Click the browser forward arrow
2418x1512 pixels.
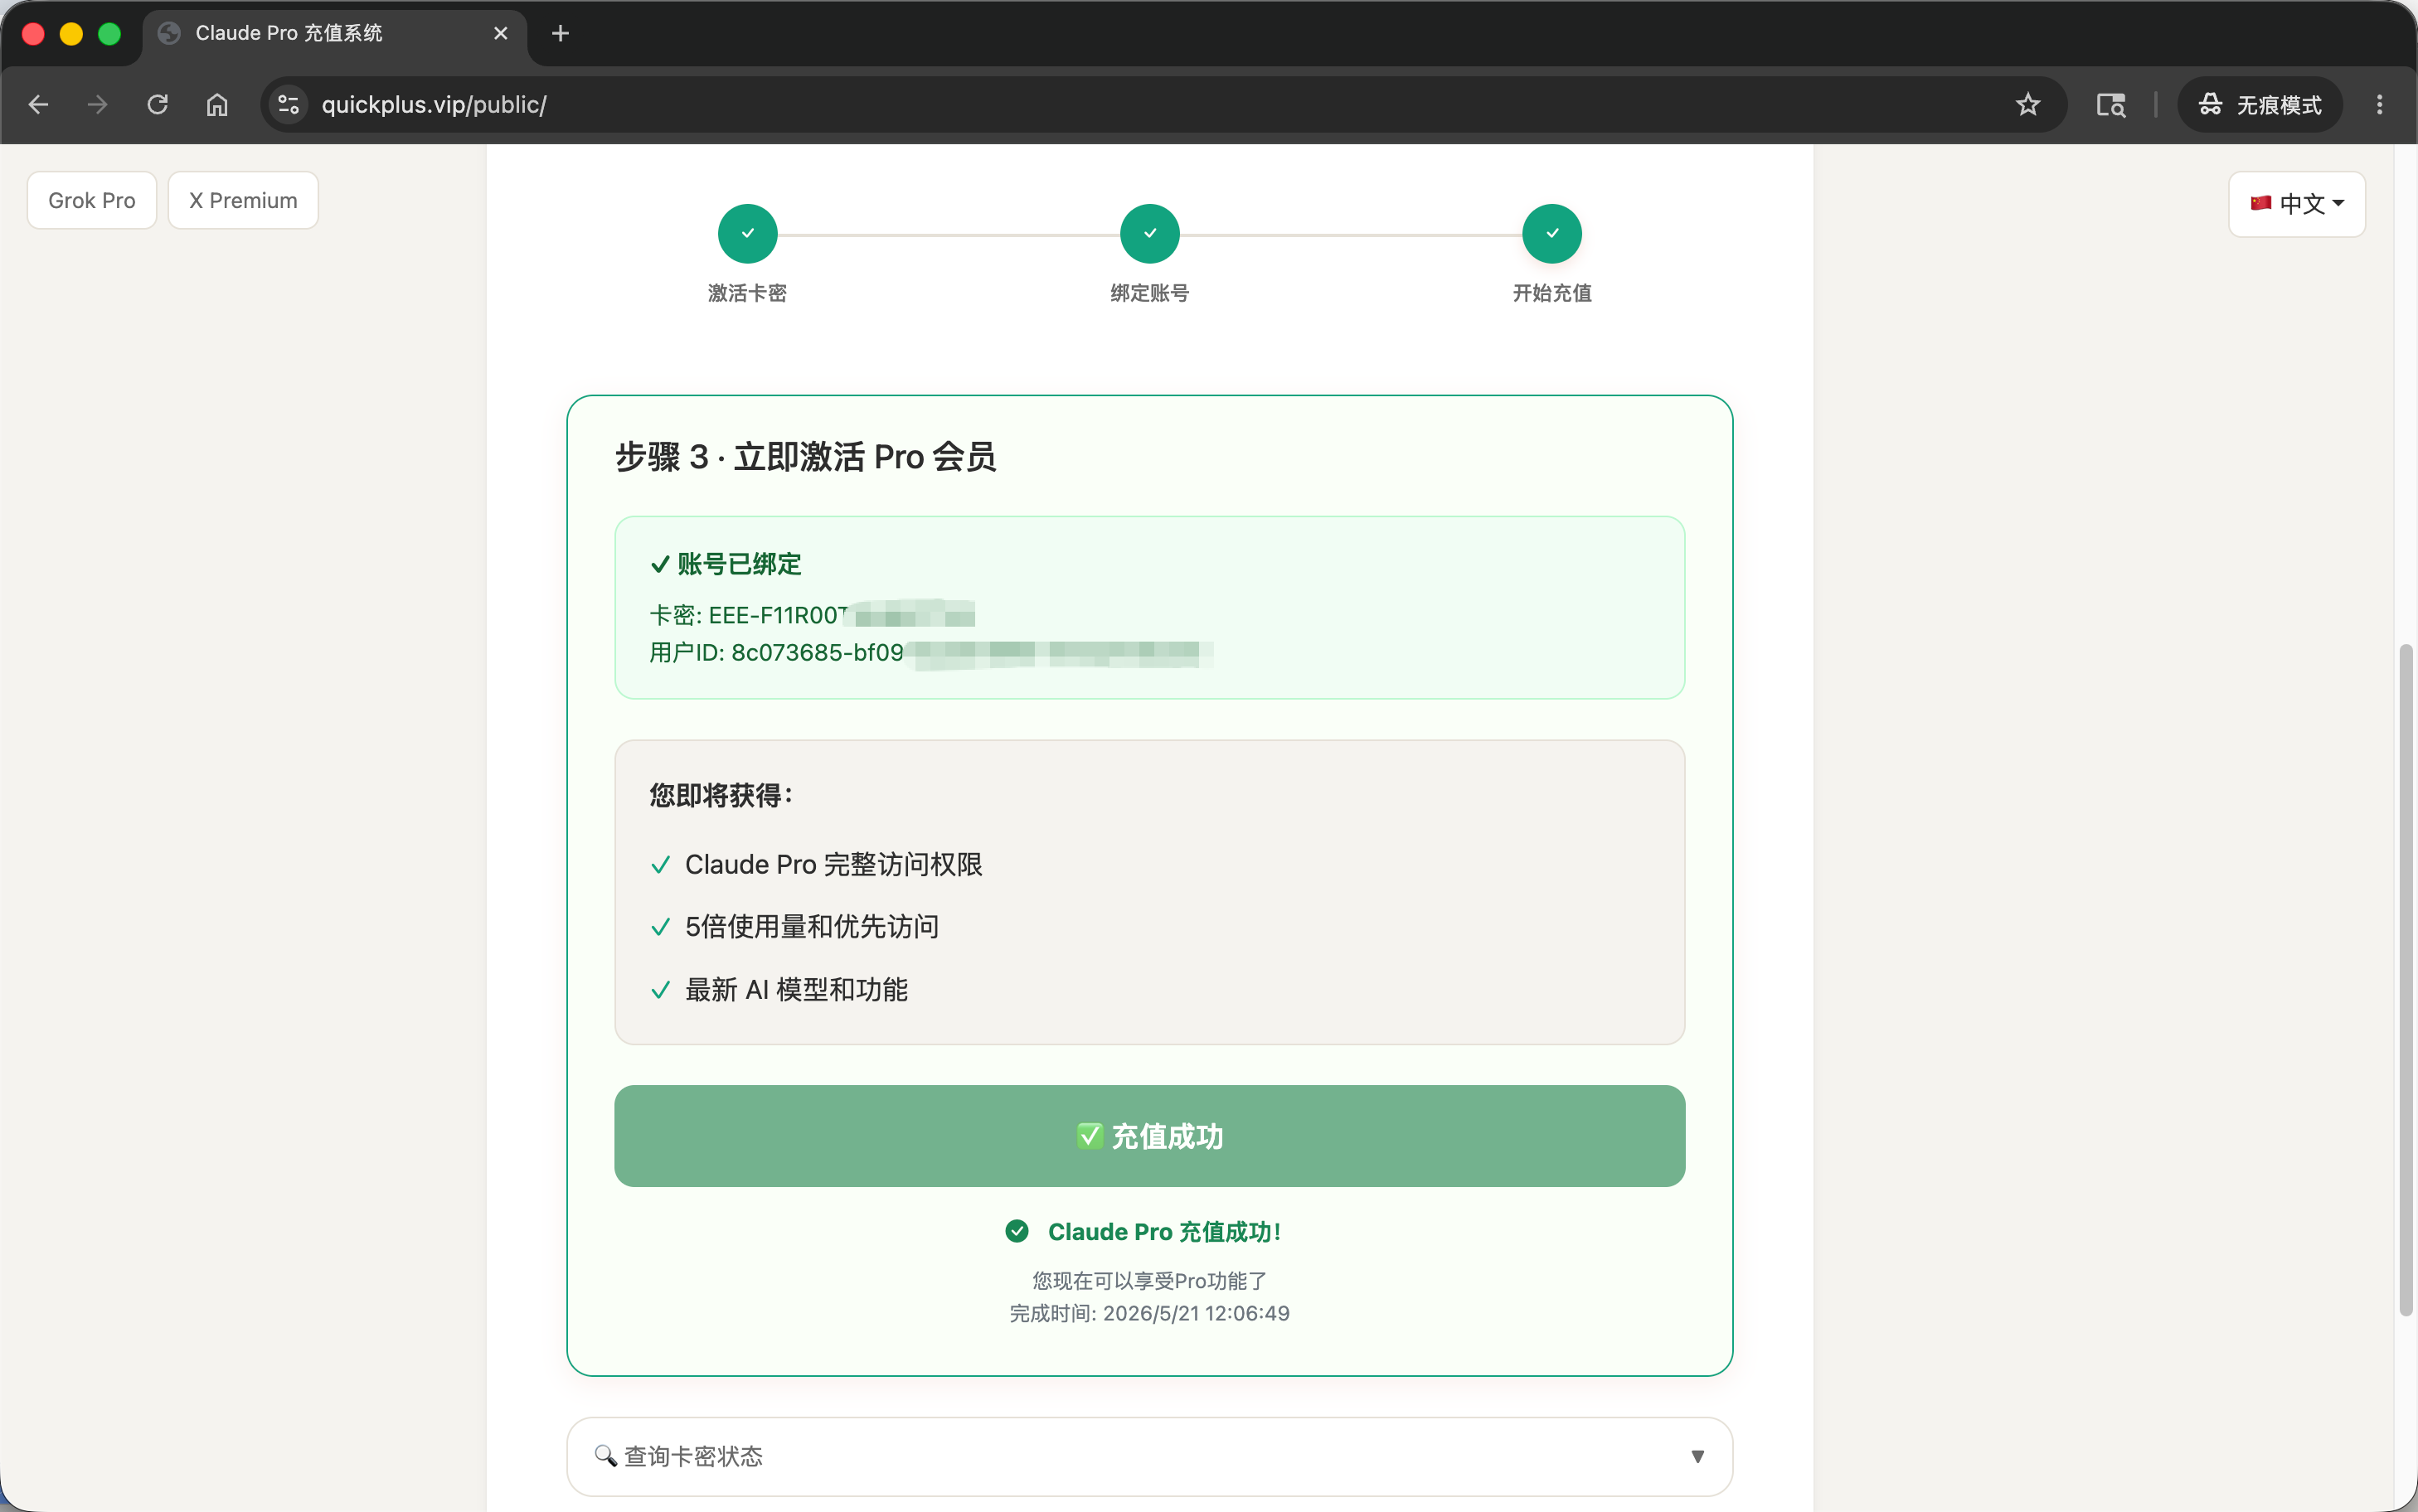[97, 104]
